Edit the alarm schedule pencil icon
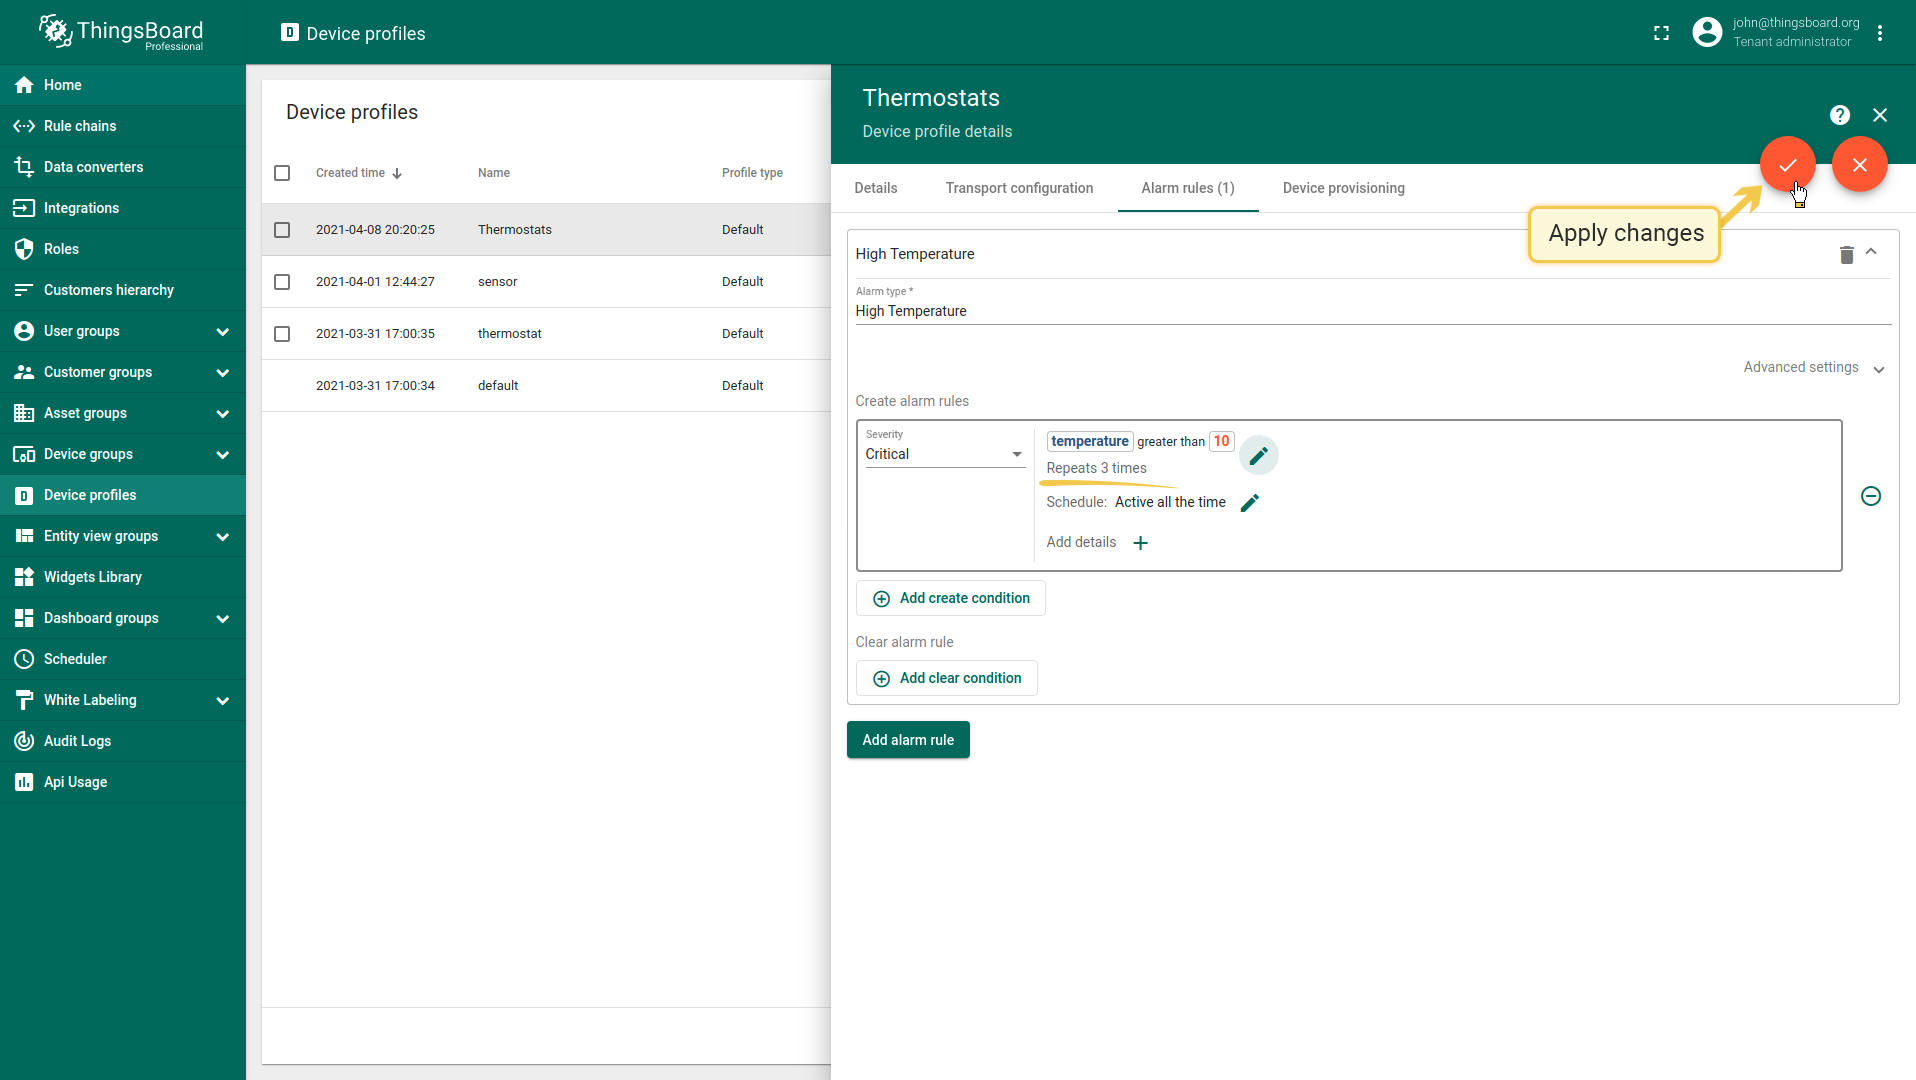Viewport: 1916px width, 1080px height. pos(1250,503)
